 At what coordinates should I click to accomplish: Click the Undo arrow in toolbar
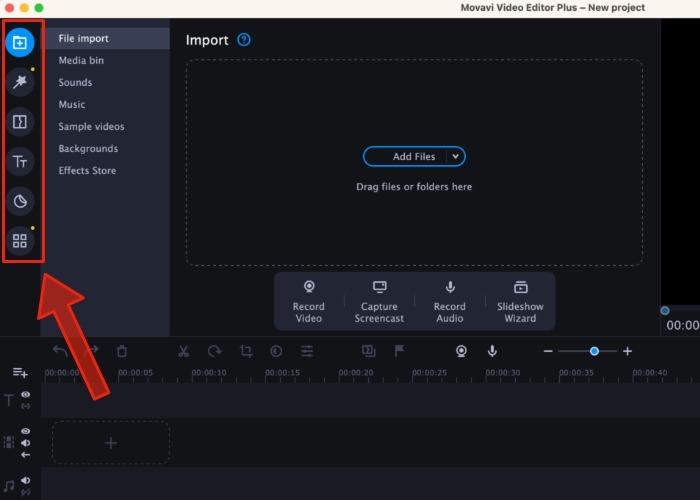[x=60, y=351]
